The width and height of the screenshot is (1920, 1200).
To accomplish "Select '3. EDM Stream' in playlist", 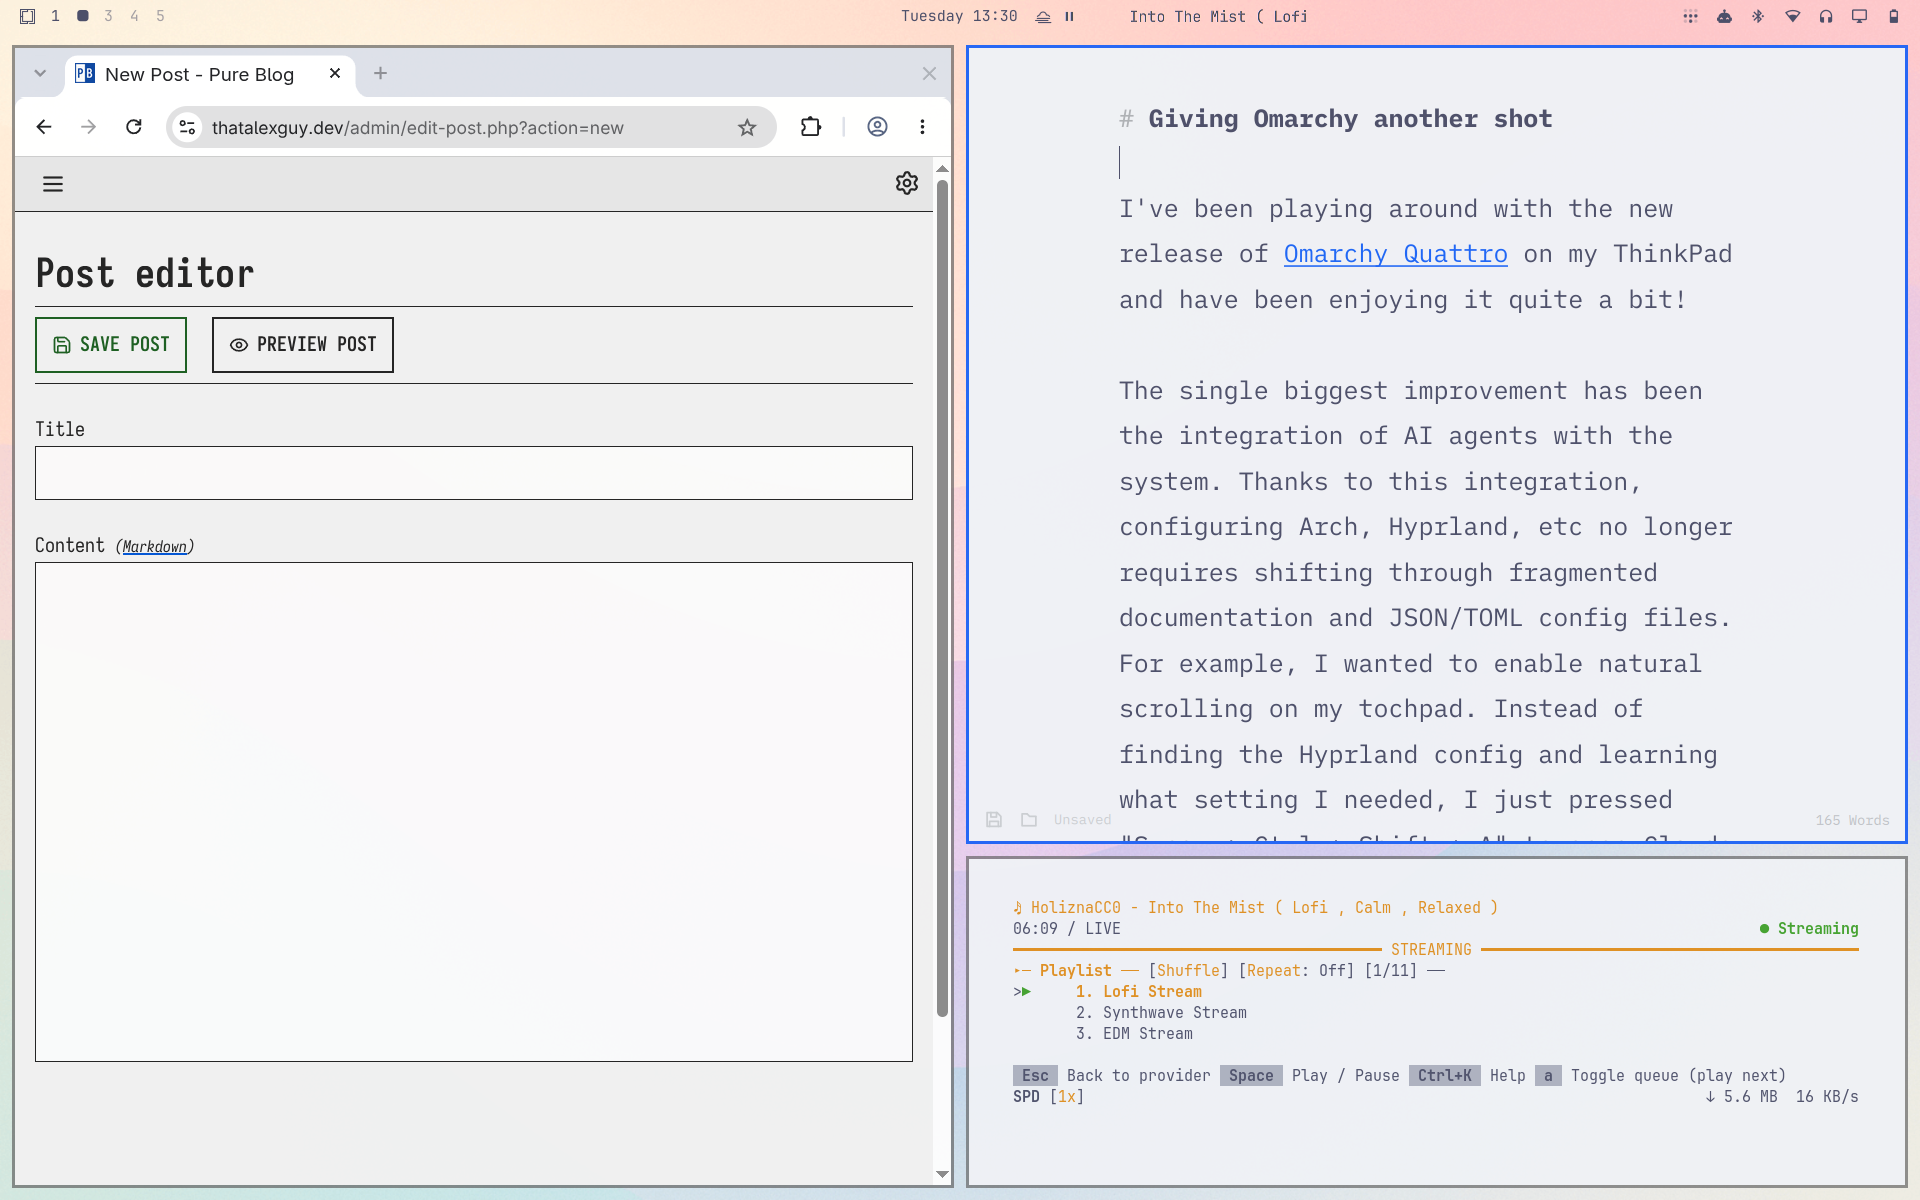I will pyautogui.click(x=1134, y=1034).
